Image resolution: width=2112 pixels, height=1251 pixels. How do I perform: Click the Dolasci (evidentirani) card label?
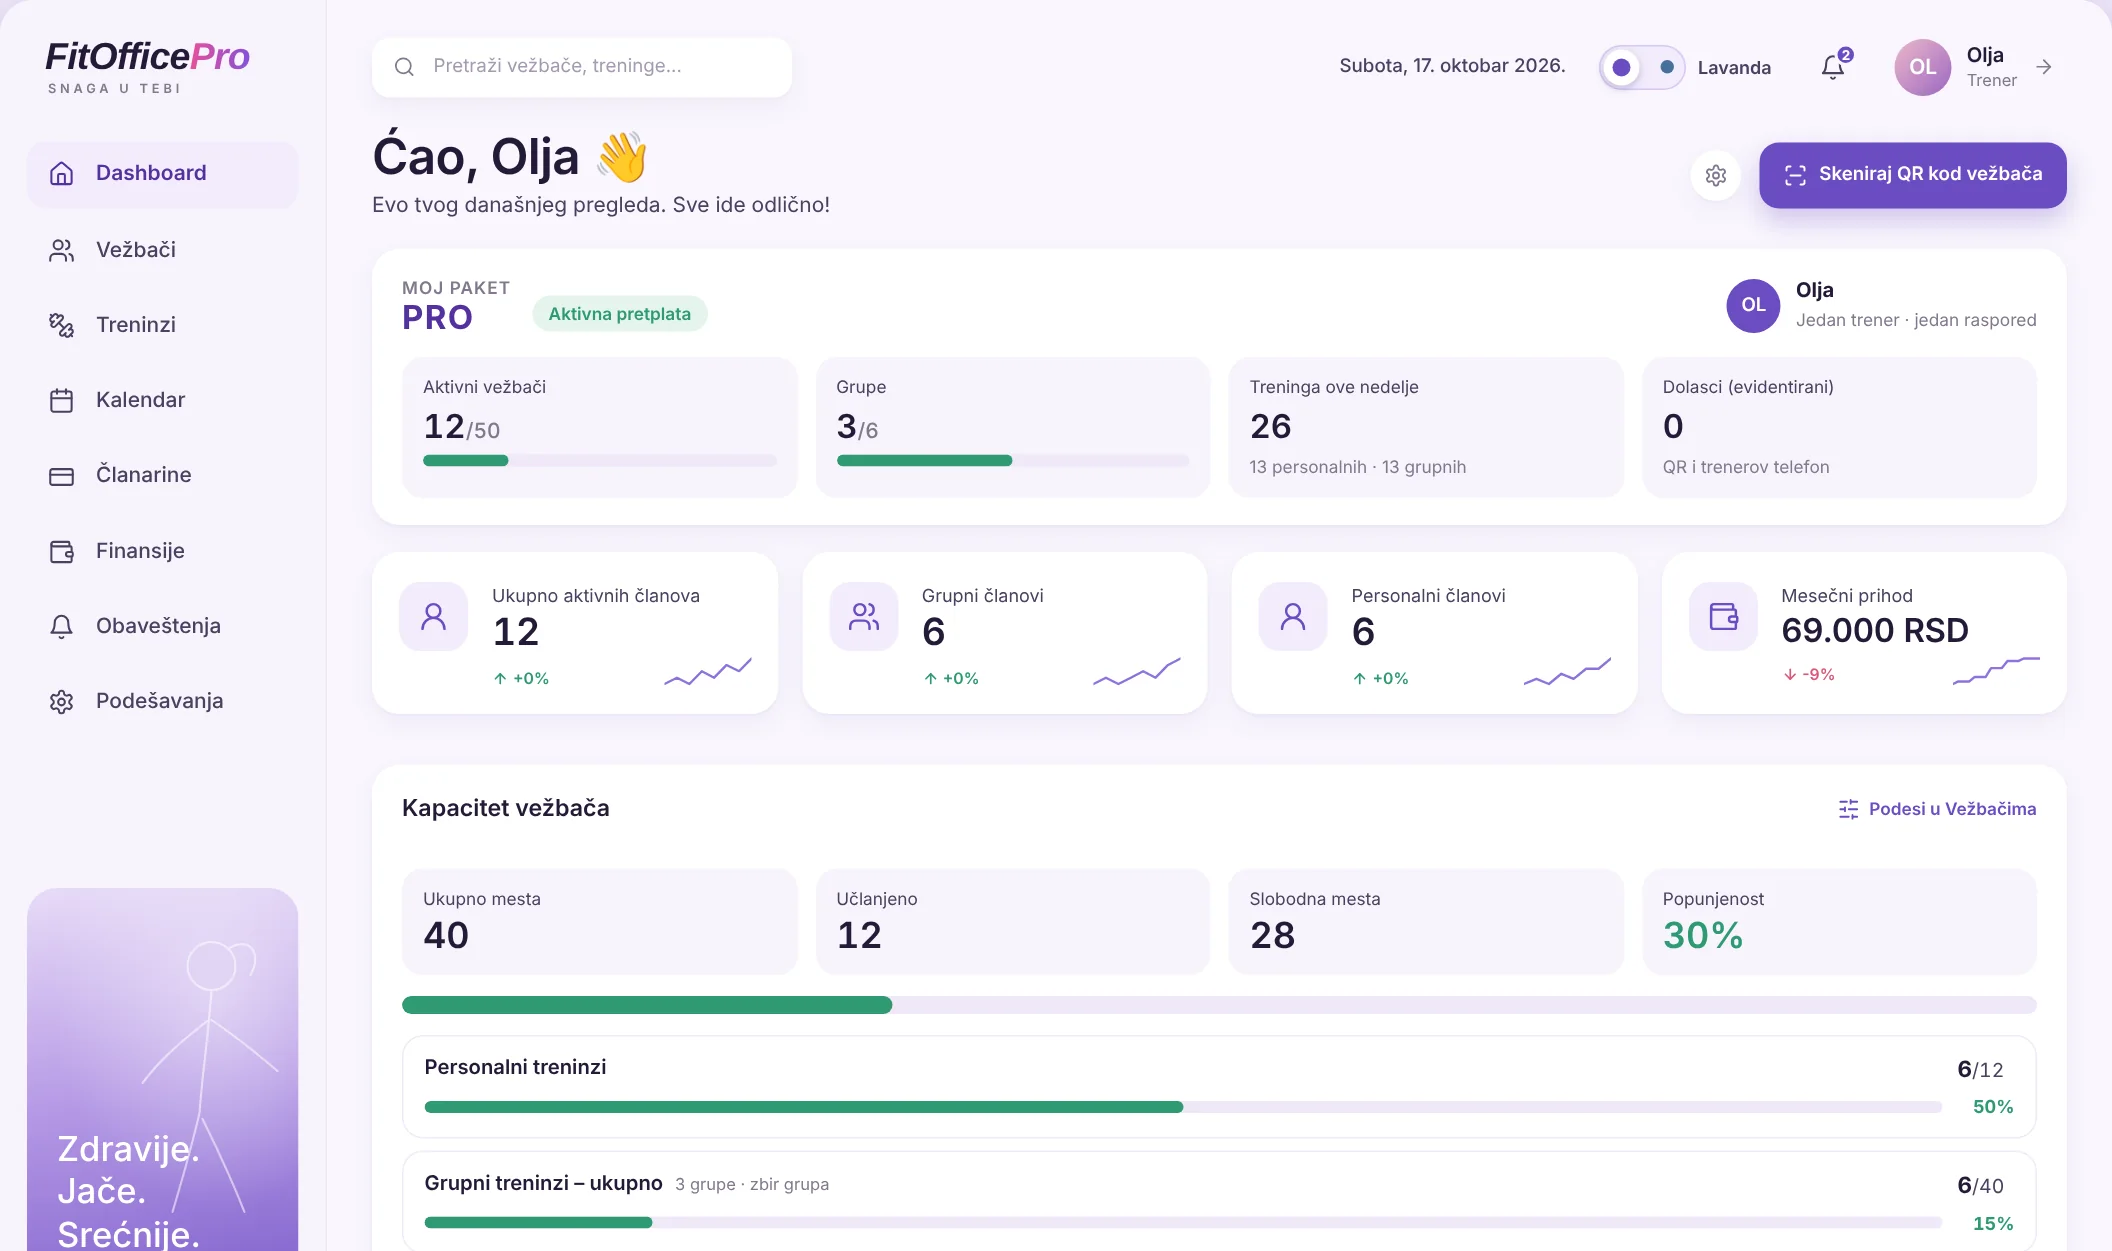pos(1747,387)
